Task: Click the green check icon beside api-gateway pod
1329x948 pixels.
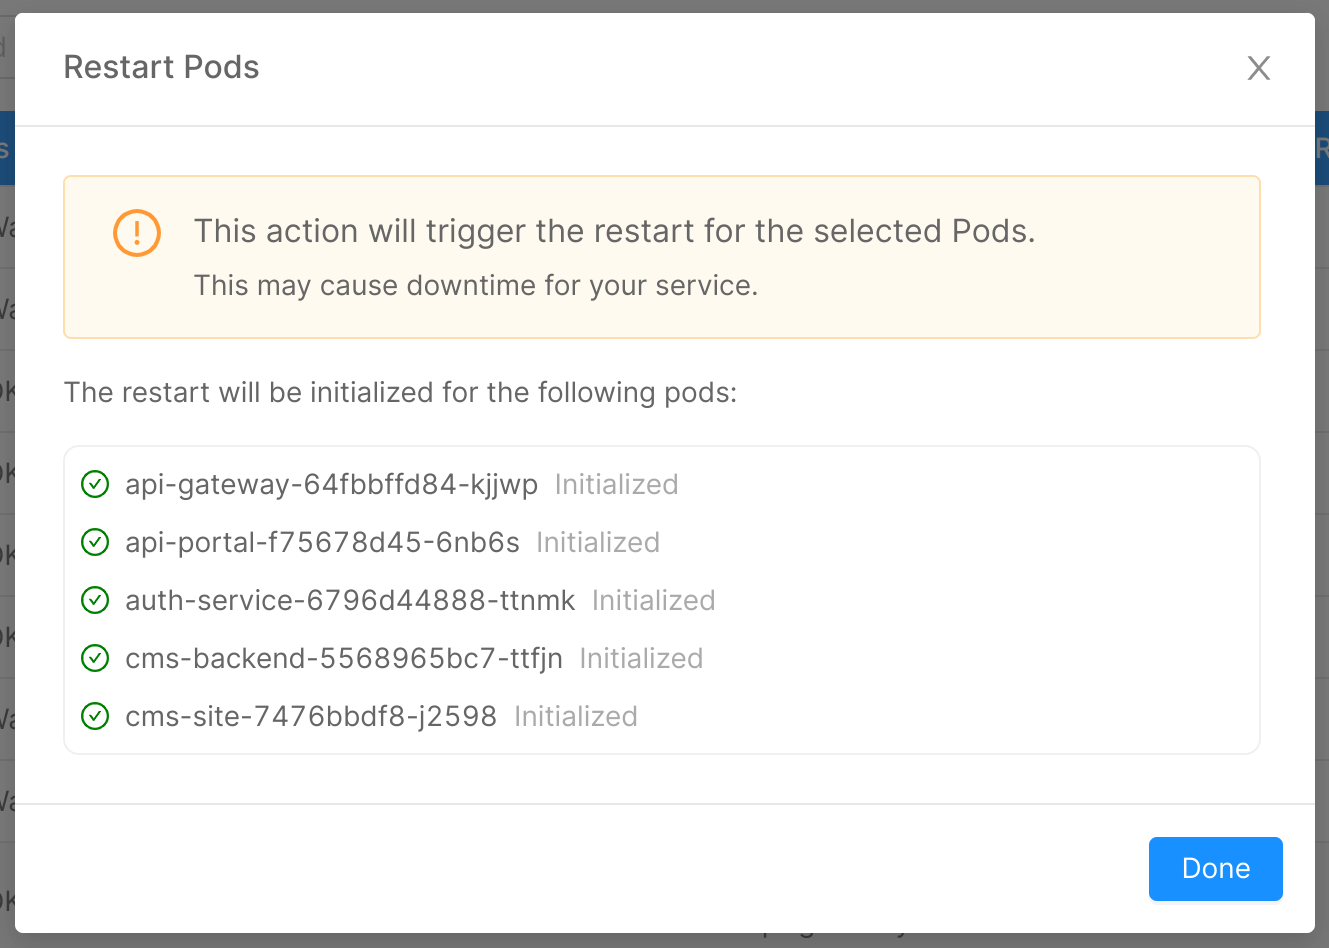Action: point(94,484)
